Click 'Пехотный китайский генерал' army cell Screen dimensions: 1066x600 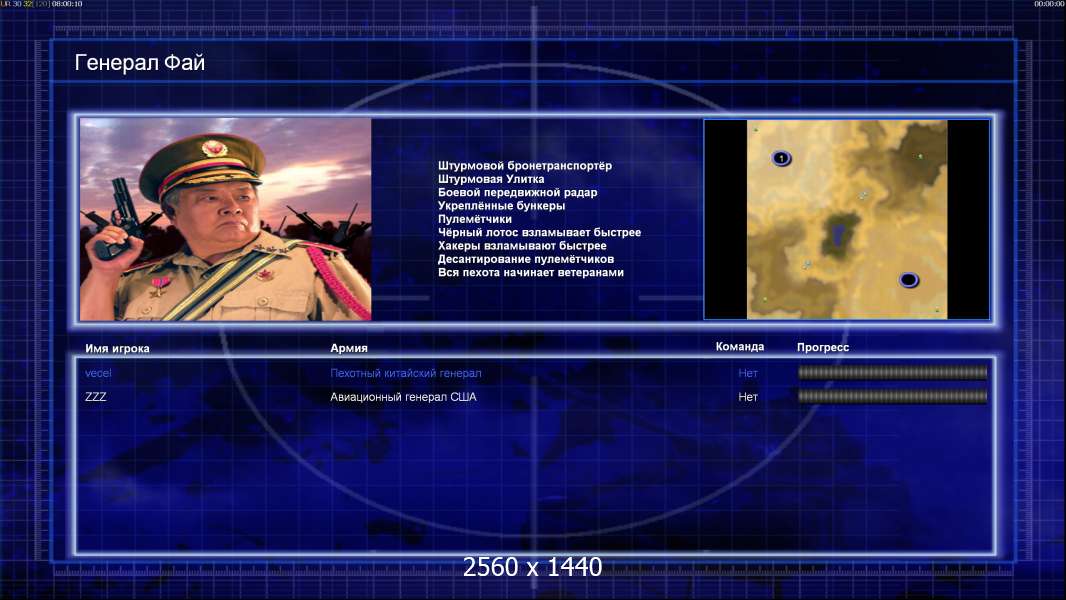(406, 373)
